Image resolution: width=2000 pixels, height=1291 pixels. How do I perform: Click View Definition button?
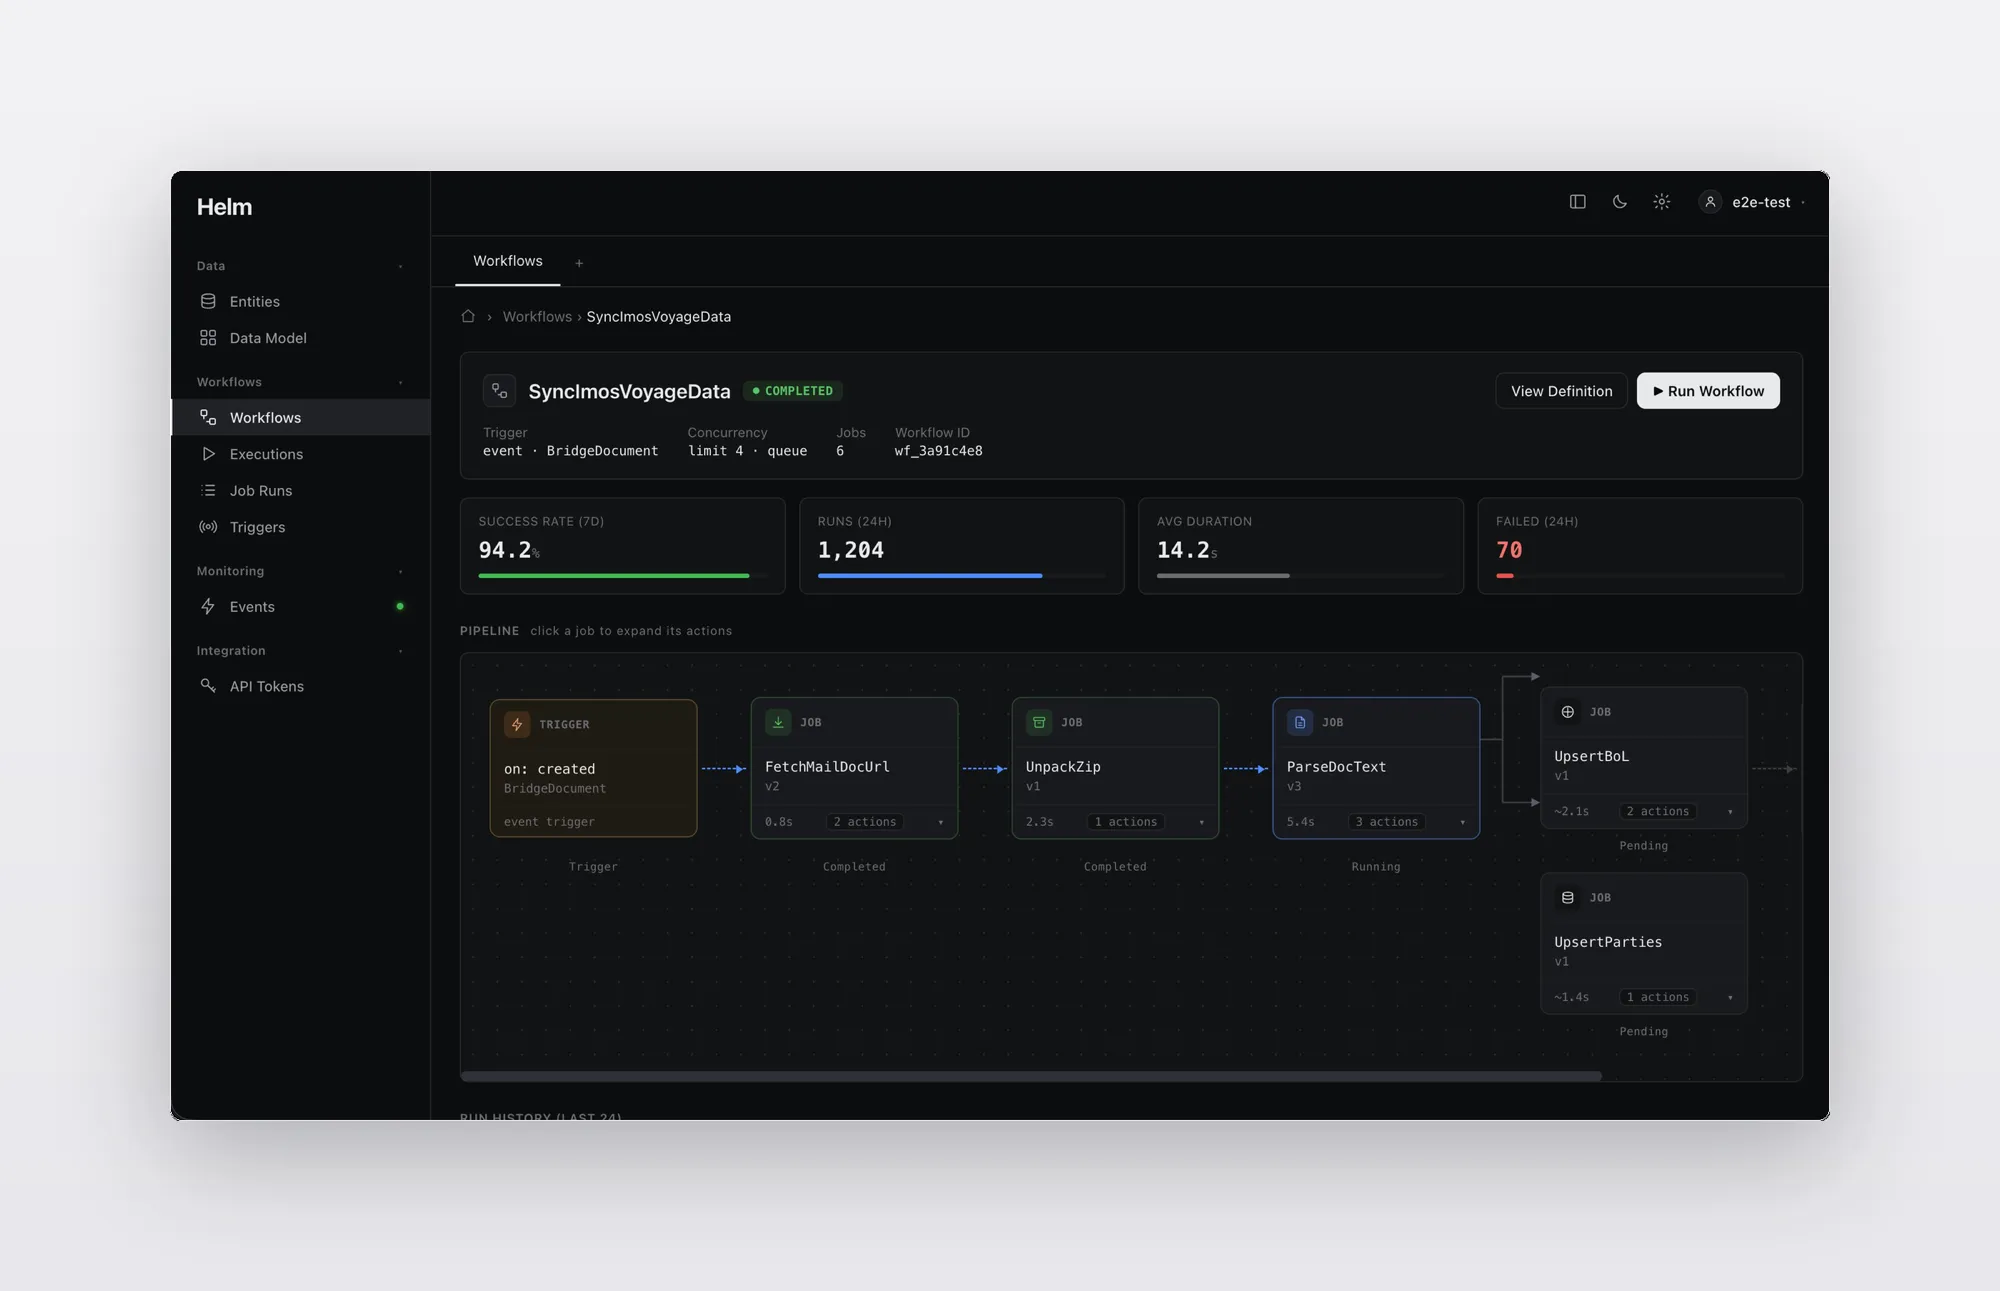pyautogui.click(x=1561, y=391)
